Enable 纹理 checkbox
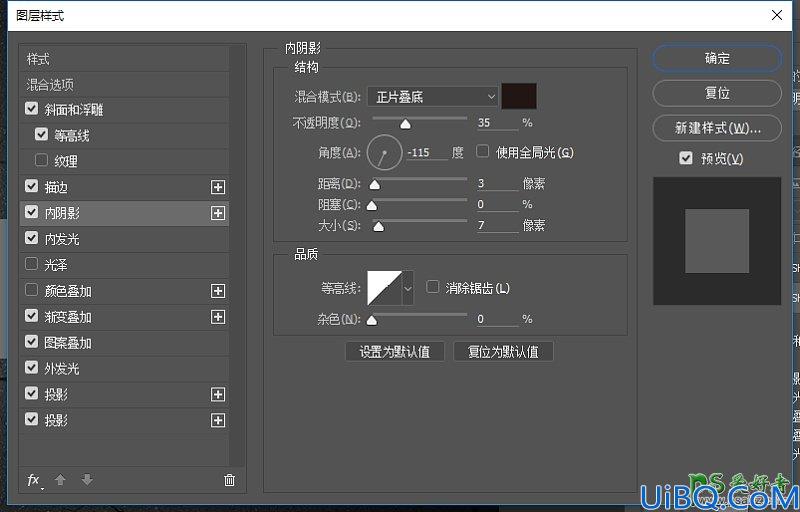Image resolution: width=800 pixels, height=512 pixels. tap(41, 160)
